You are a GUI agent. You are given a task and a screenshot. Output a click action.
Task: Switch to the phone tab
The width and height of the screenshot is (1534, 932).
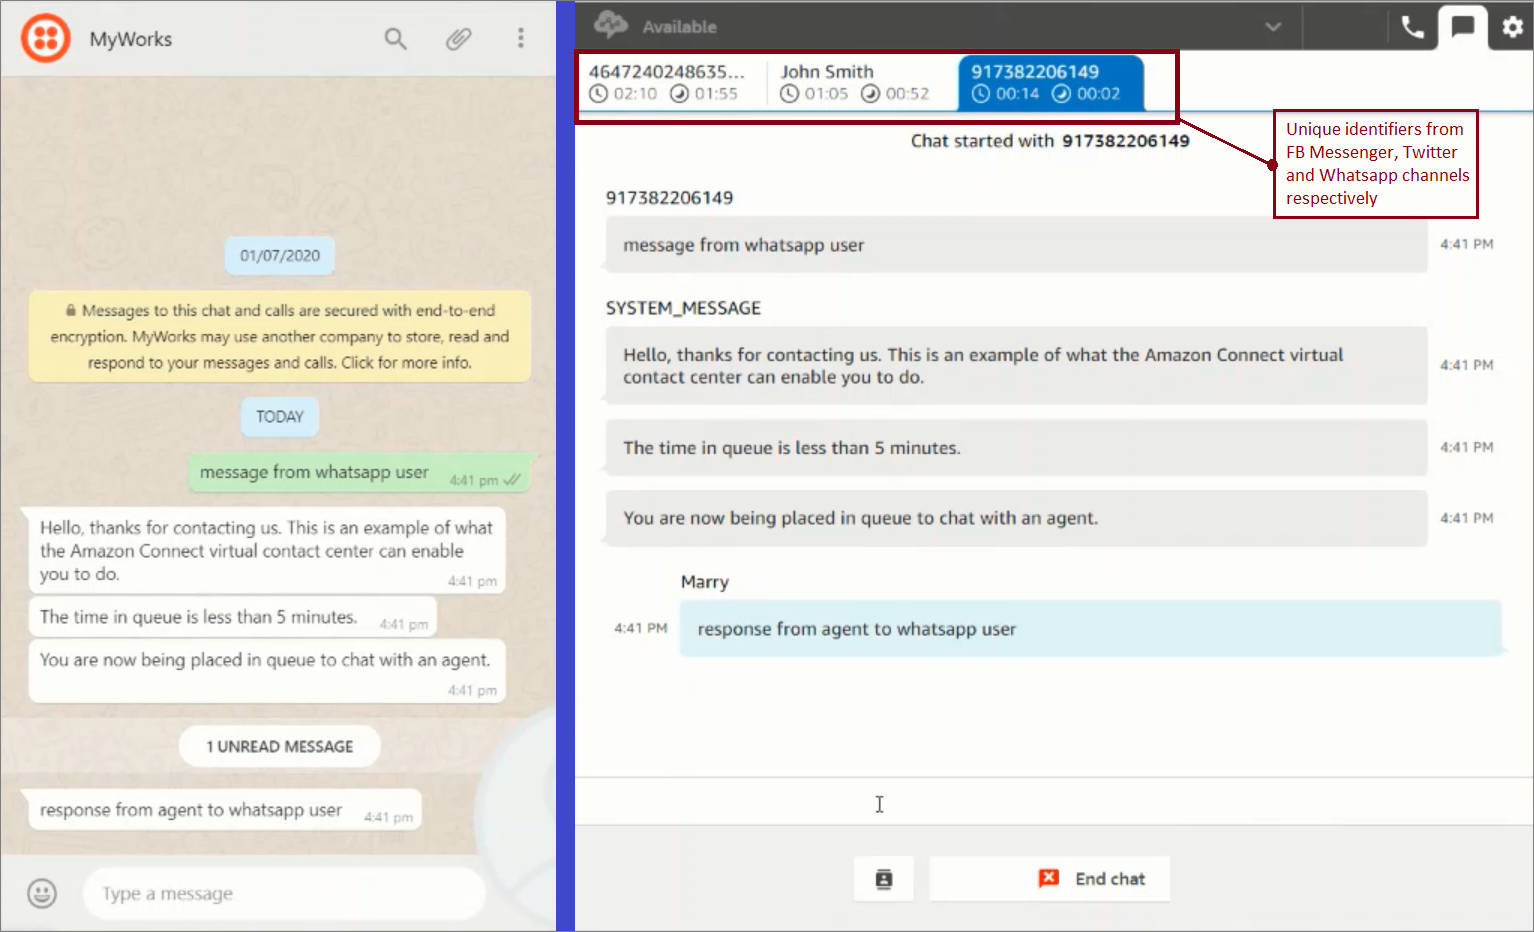click(1412, 27)
